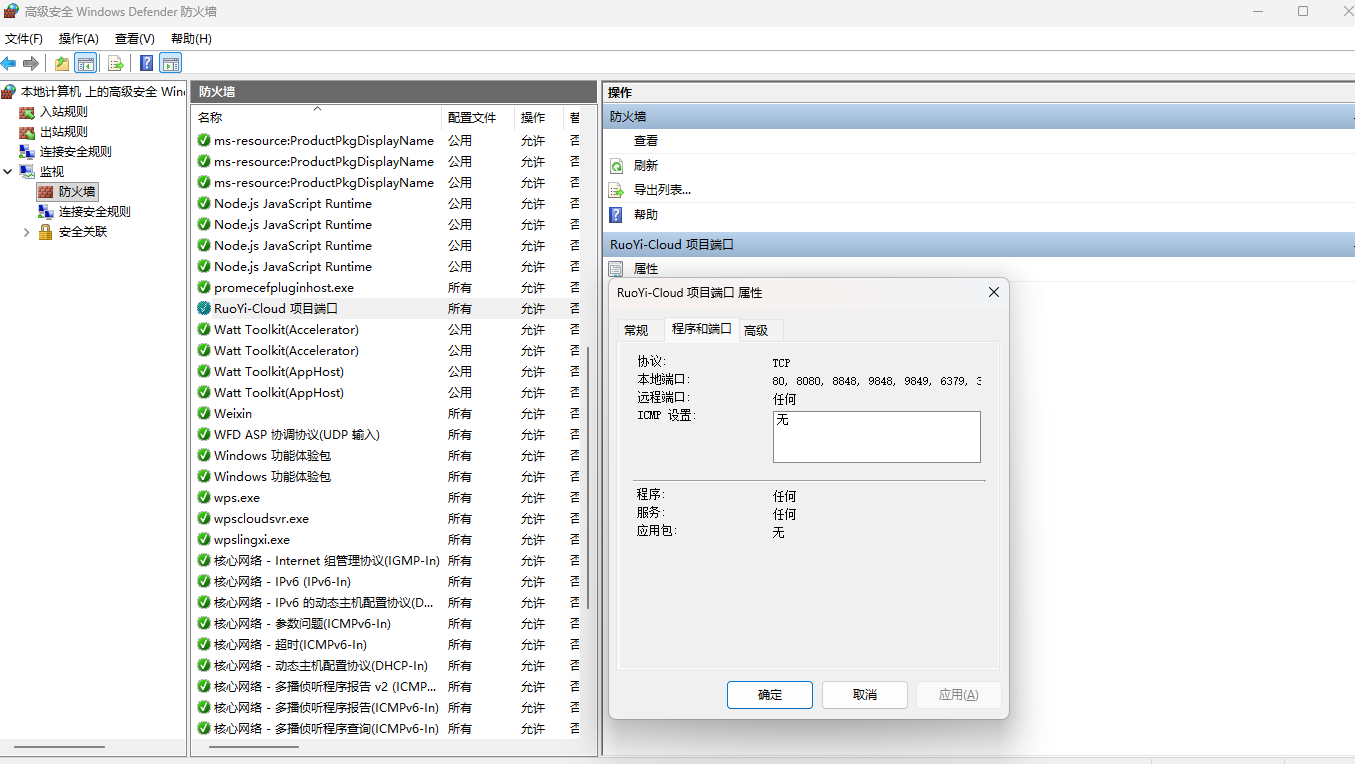Screen dimensions: 1355x764
Task: Click the vertical scrollbar of the rules list
Action: click(x=590, y=478)
